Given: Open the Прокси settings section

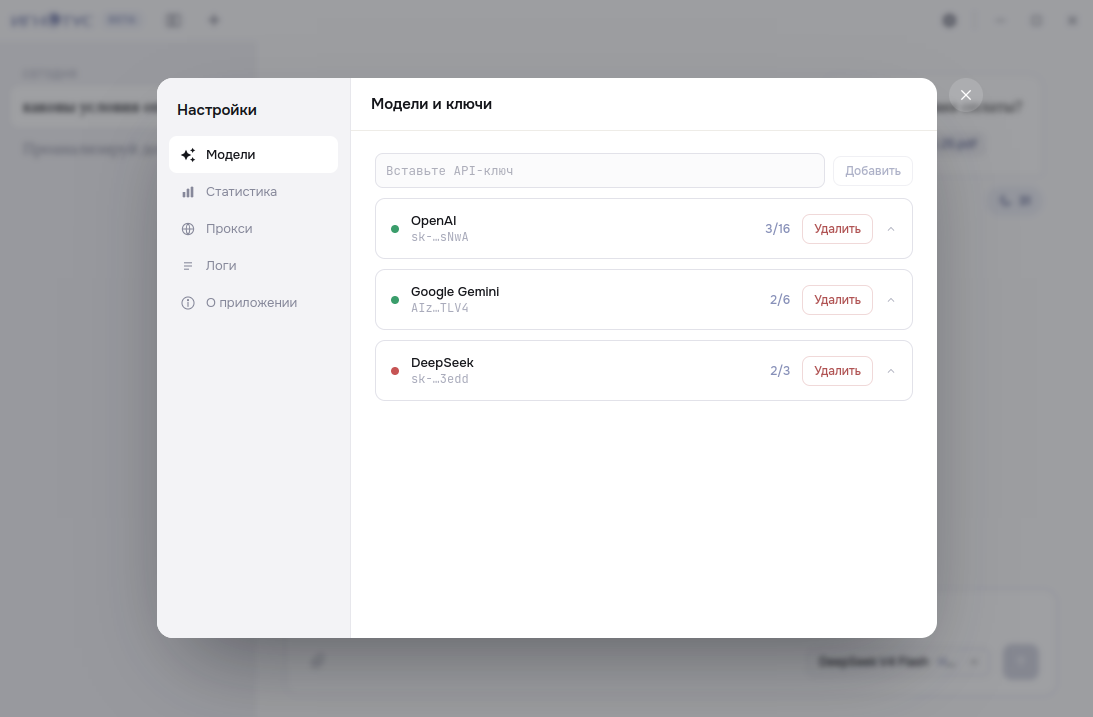Looking at the screenshot, I should click(253, 229).
